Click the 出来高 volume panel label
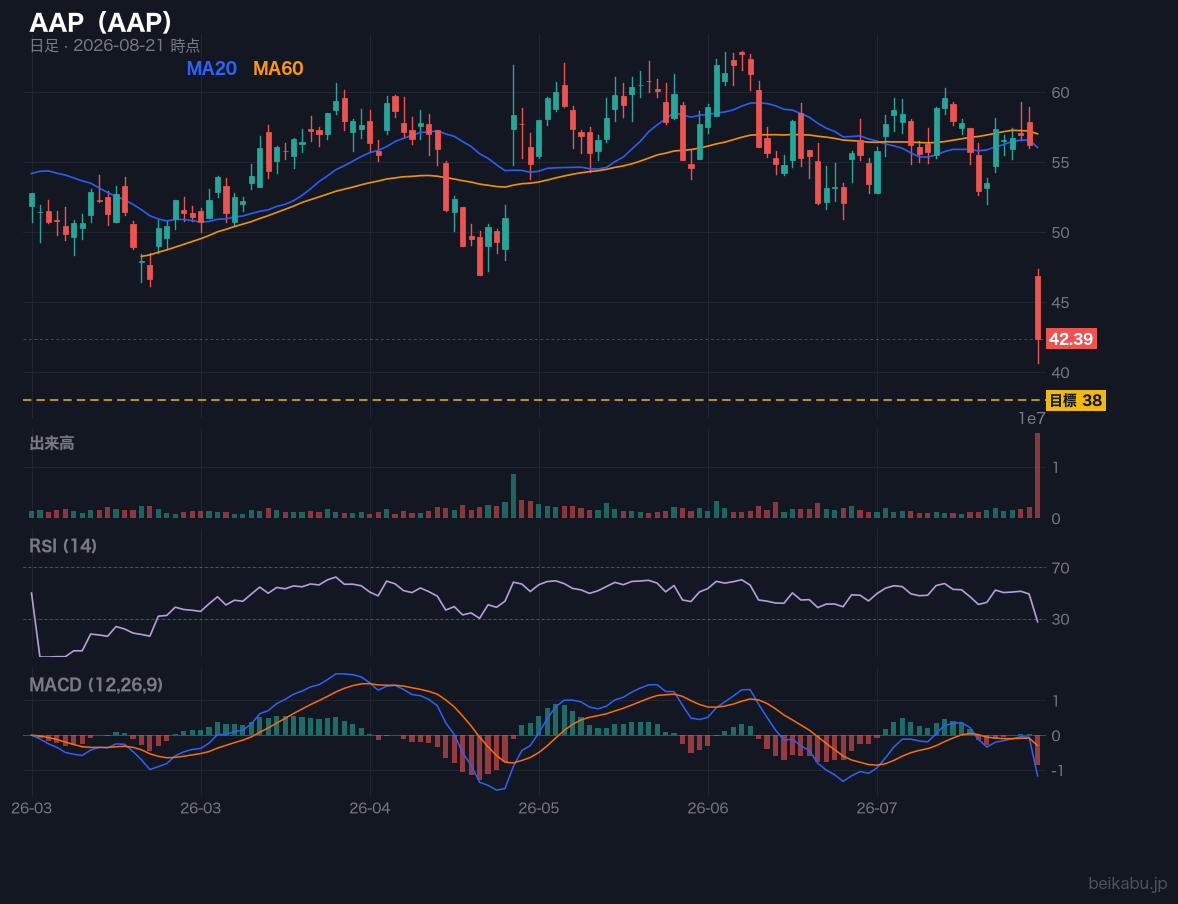The width and height of the screenshot is (1178, 904). pos(52,443)
